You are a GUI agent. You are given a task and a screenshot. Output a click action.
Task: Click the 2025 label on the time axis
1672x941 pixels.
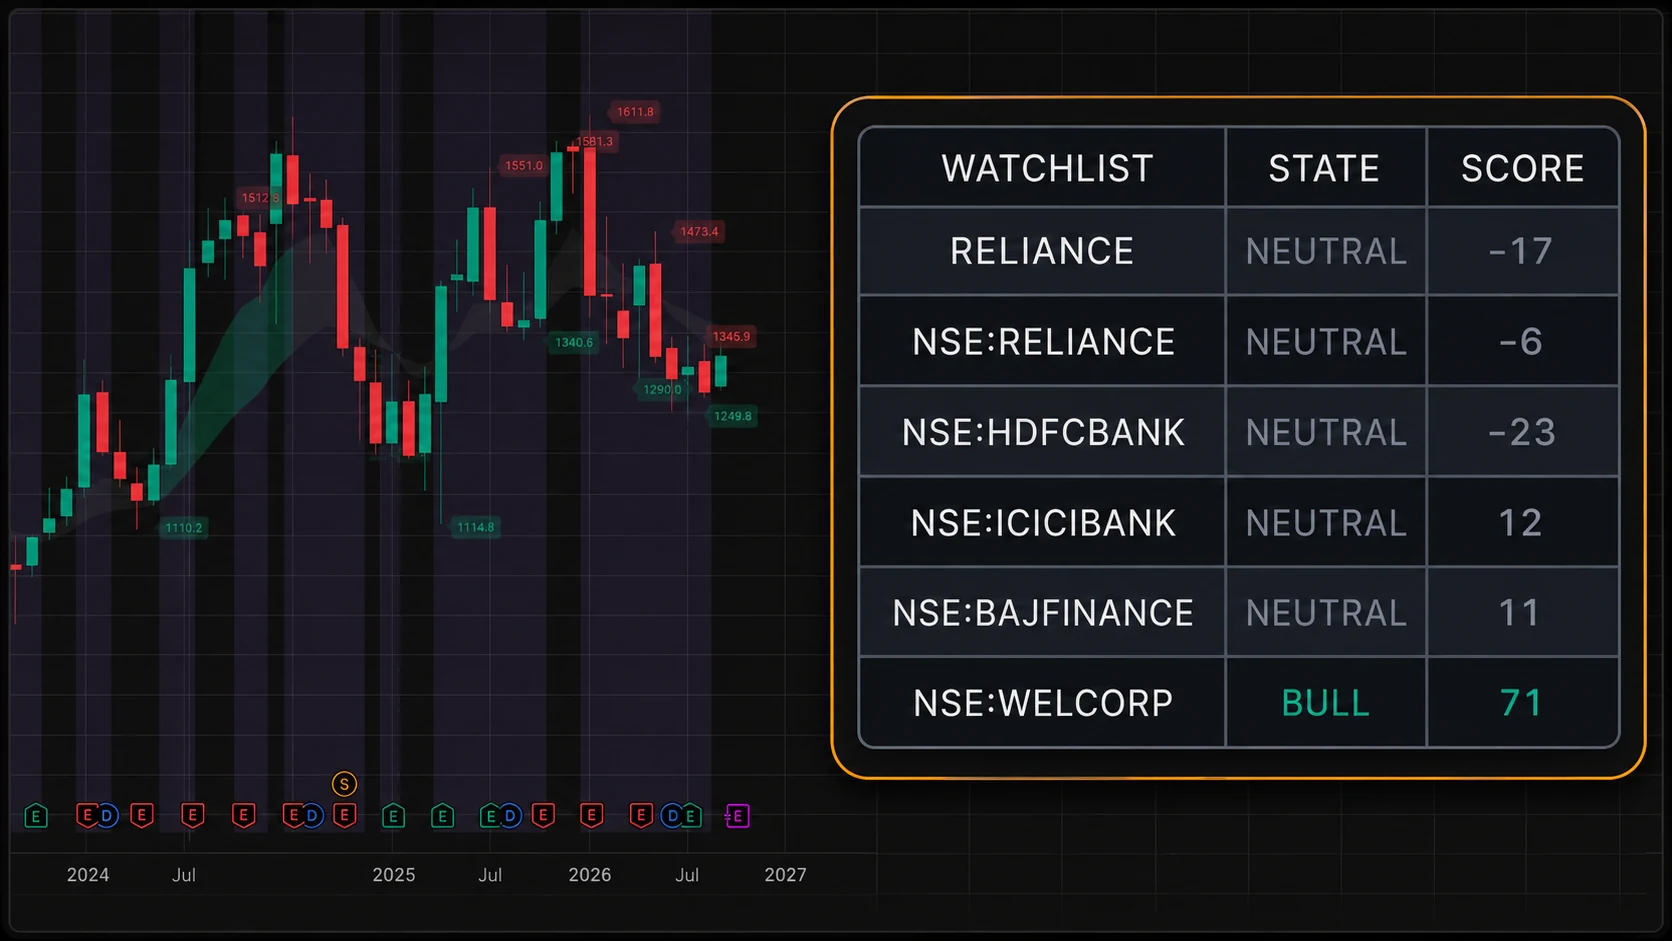(394, 875)
